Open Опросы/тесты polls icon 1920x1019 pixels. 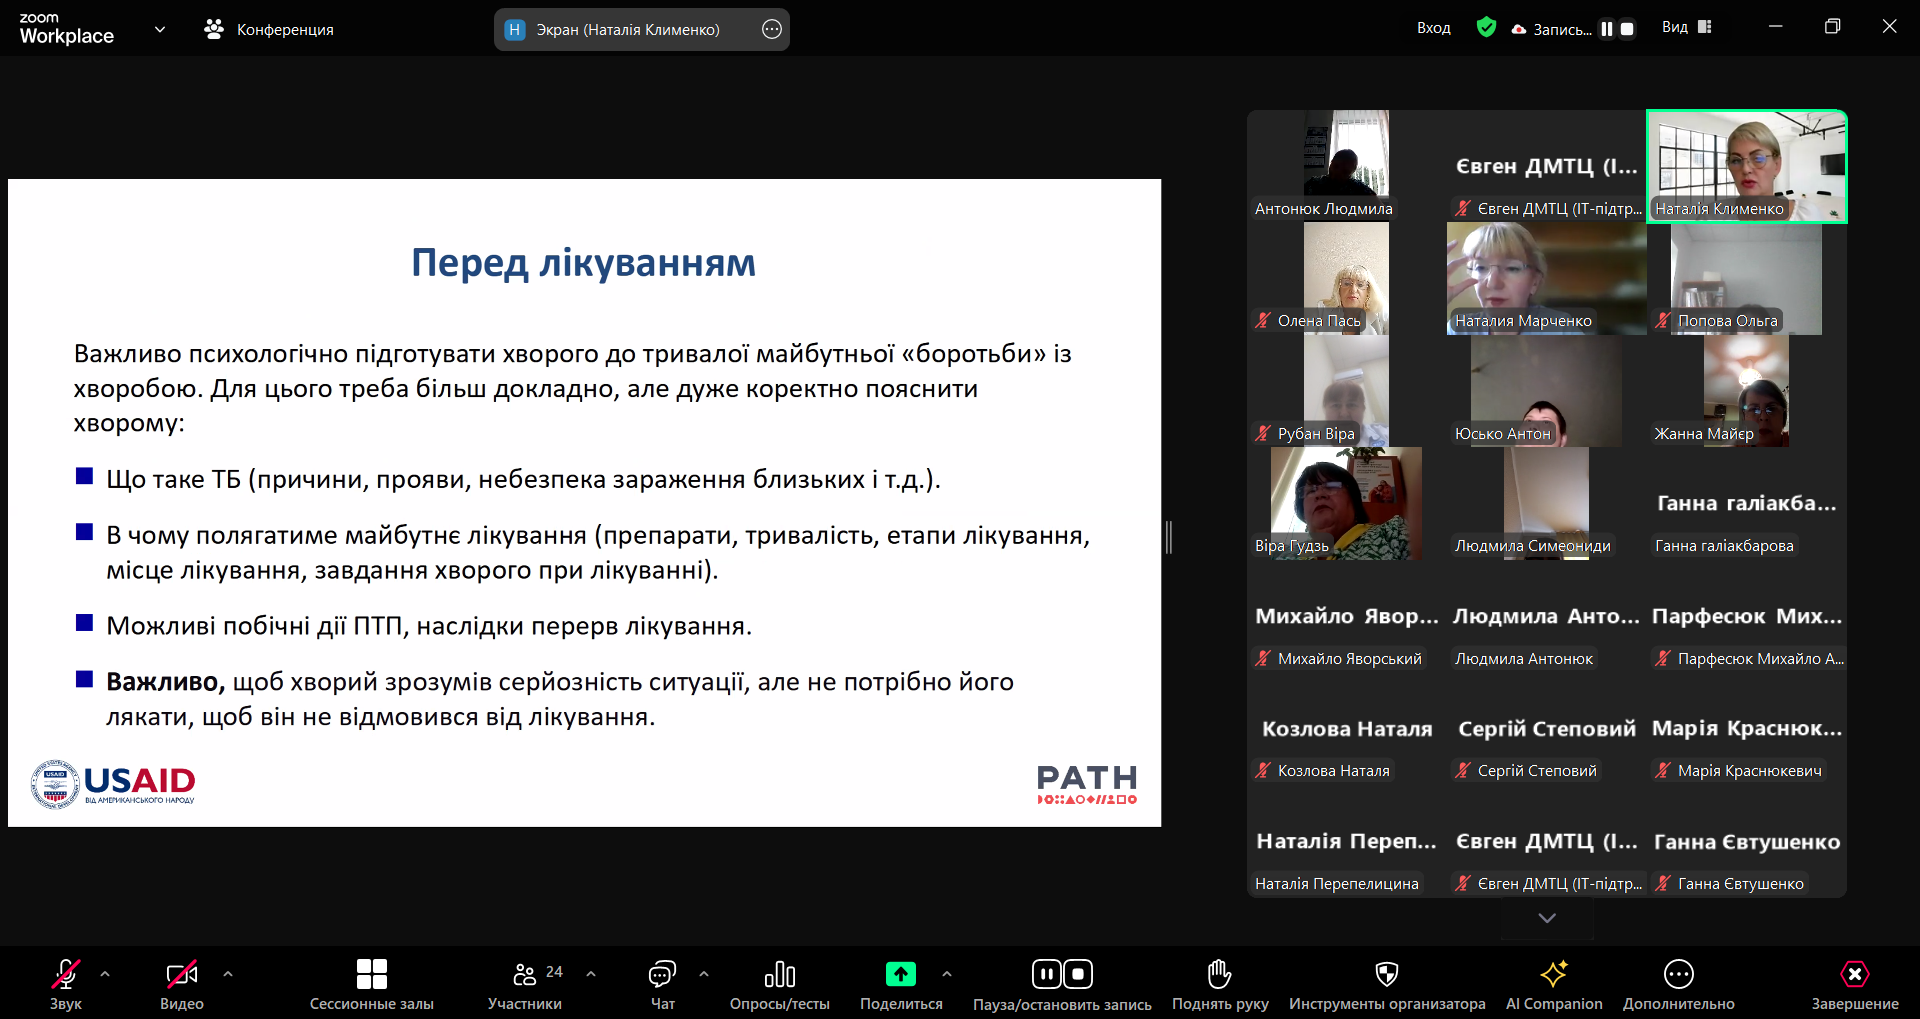[779, 974]
